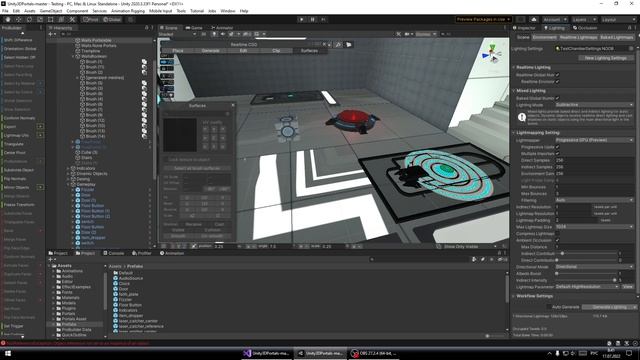Open custom editor tools icon
Viewport: 640px width, 360px height.
[x=72, y=19]
